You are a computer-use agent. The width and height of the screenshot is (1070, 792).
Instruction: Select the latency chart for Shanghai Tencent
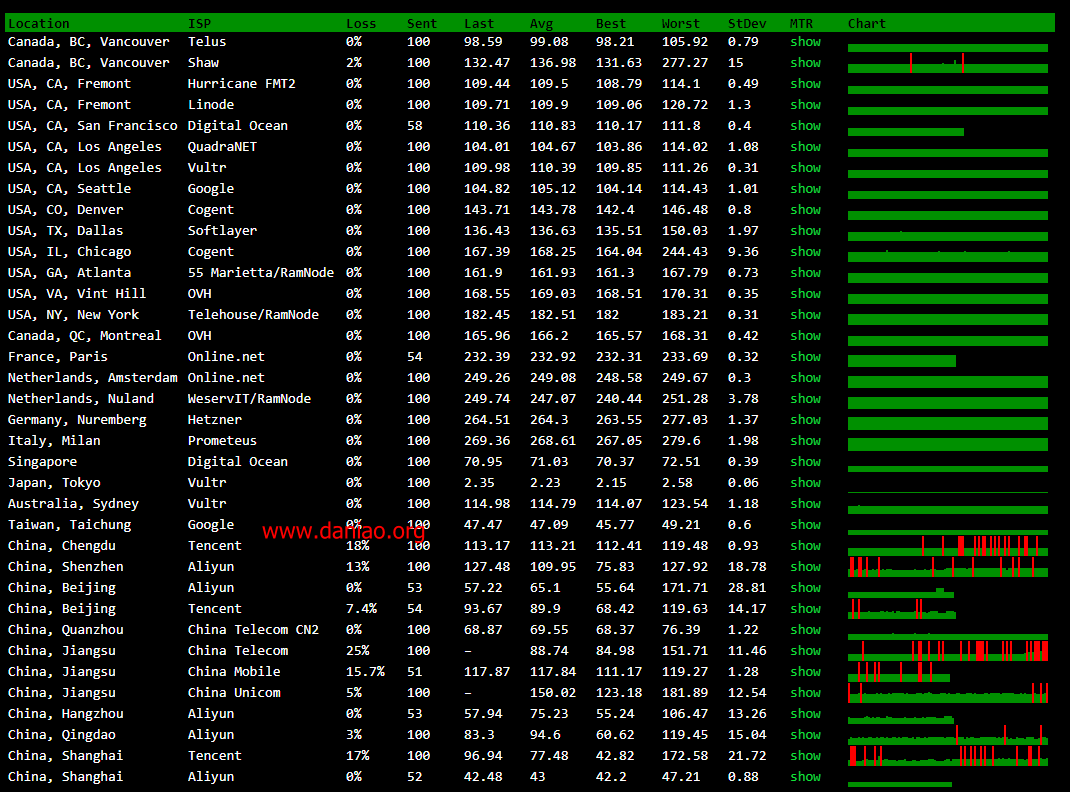coord(948,756)
